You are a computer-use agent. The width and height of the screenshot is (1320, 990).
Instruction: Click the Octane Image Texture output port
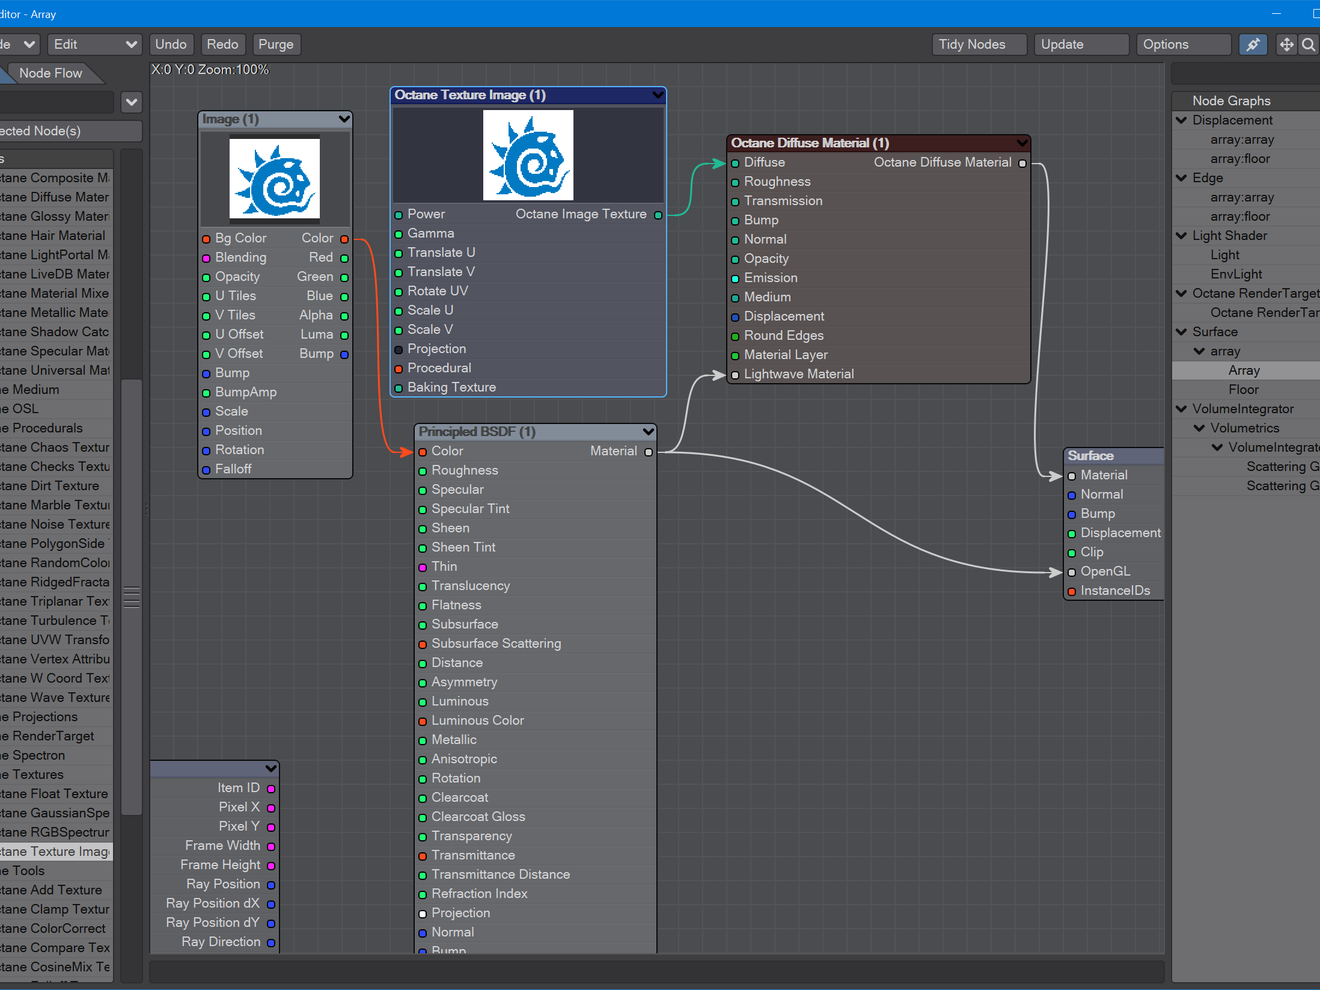point(658,215)
